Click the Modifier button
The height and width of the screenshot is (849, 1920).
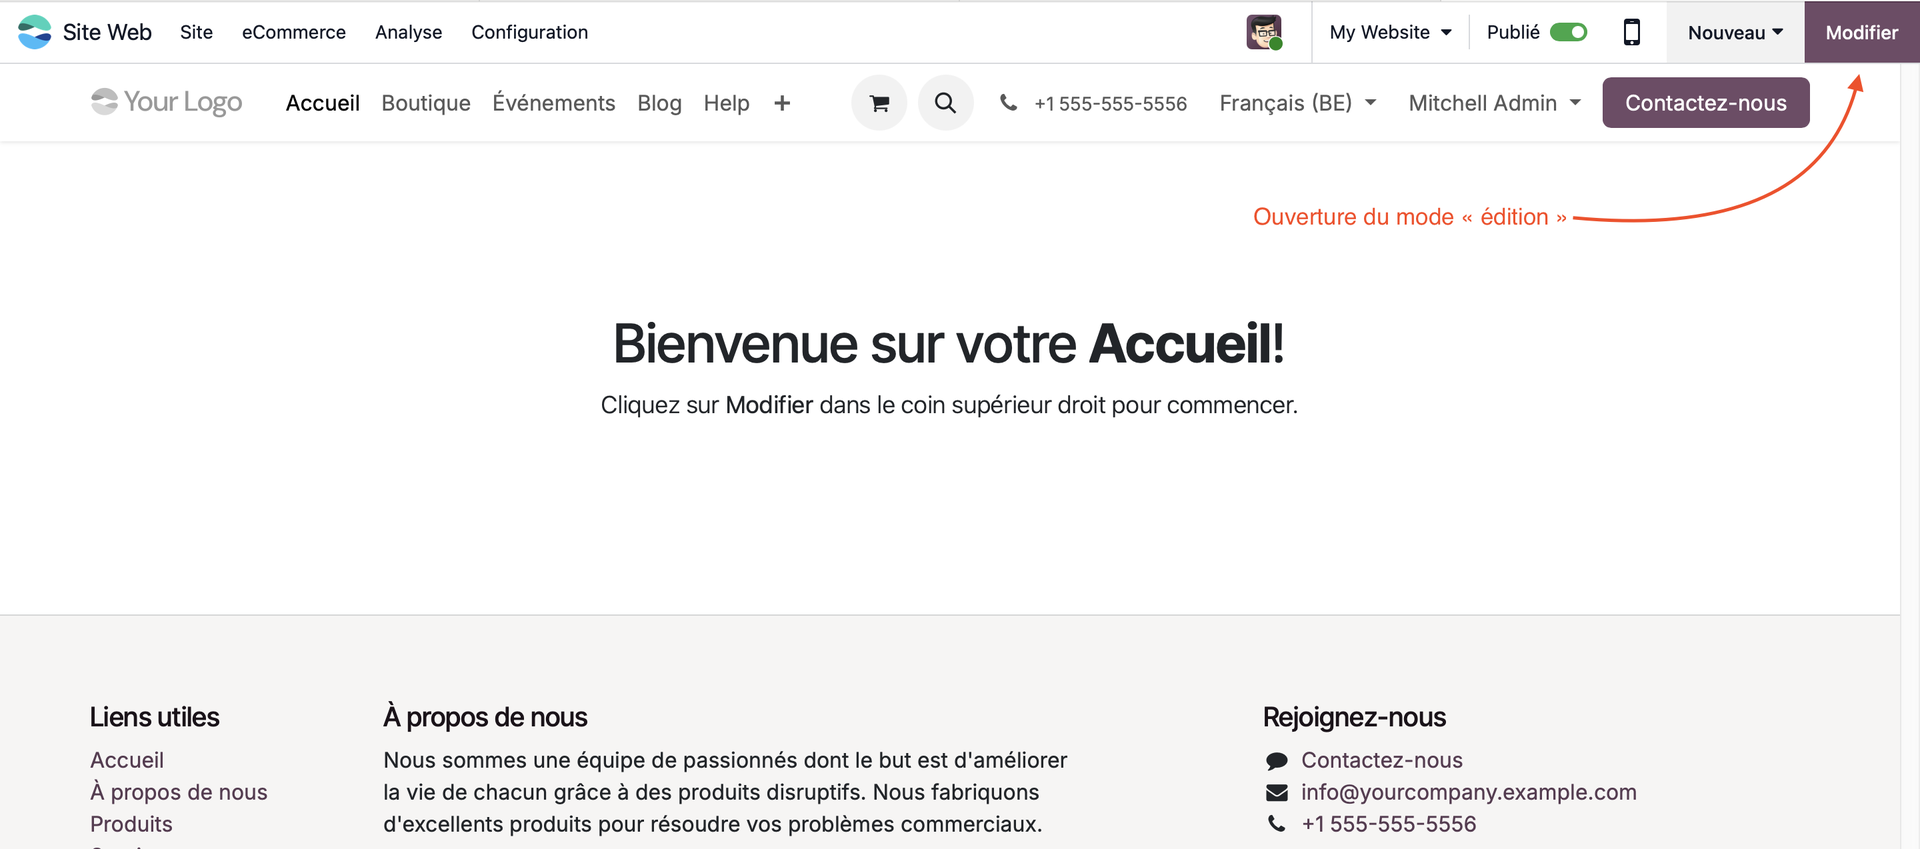(x=1861, y=32)
